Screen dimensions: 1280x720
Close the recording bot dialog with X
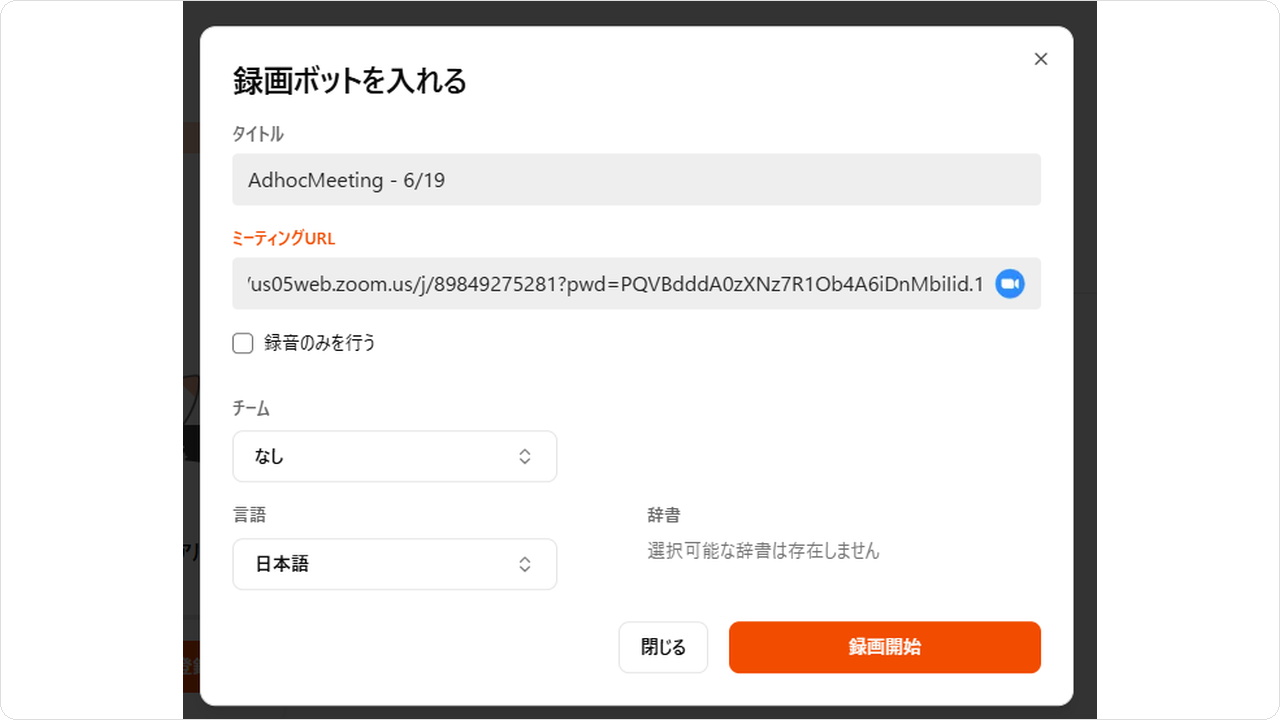point(1041,59)
